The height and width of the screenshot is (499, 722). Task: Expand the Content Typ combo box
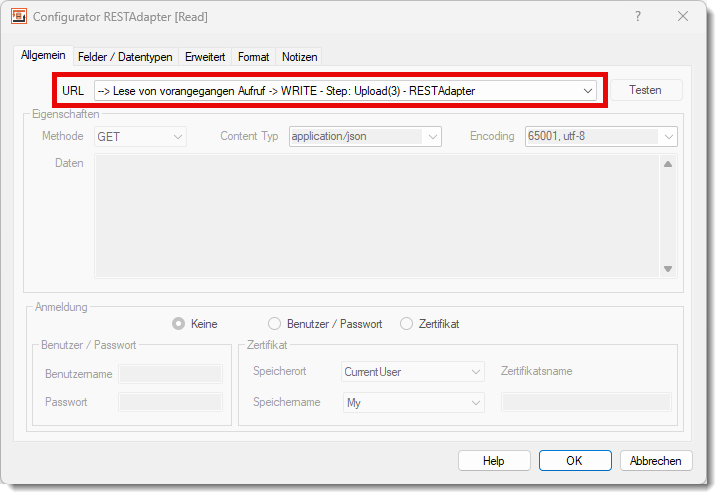point(433,137)
